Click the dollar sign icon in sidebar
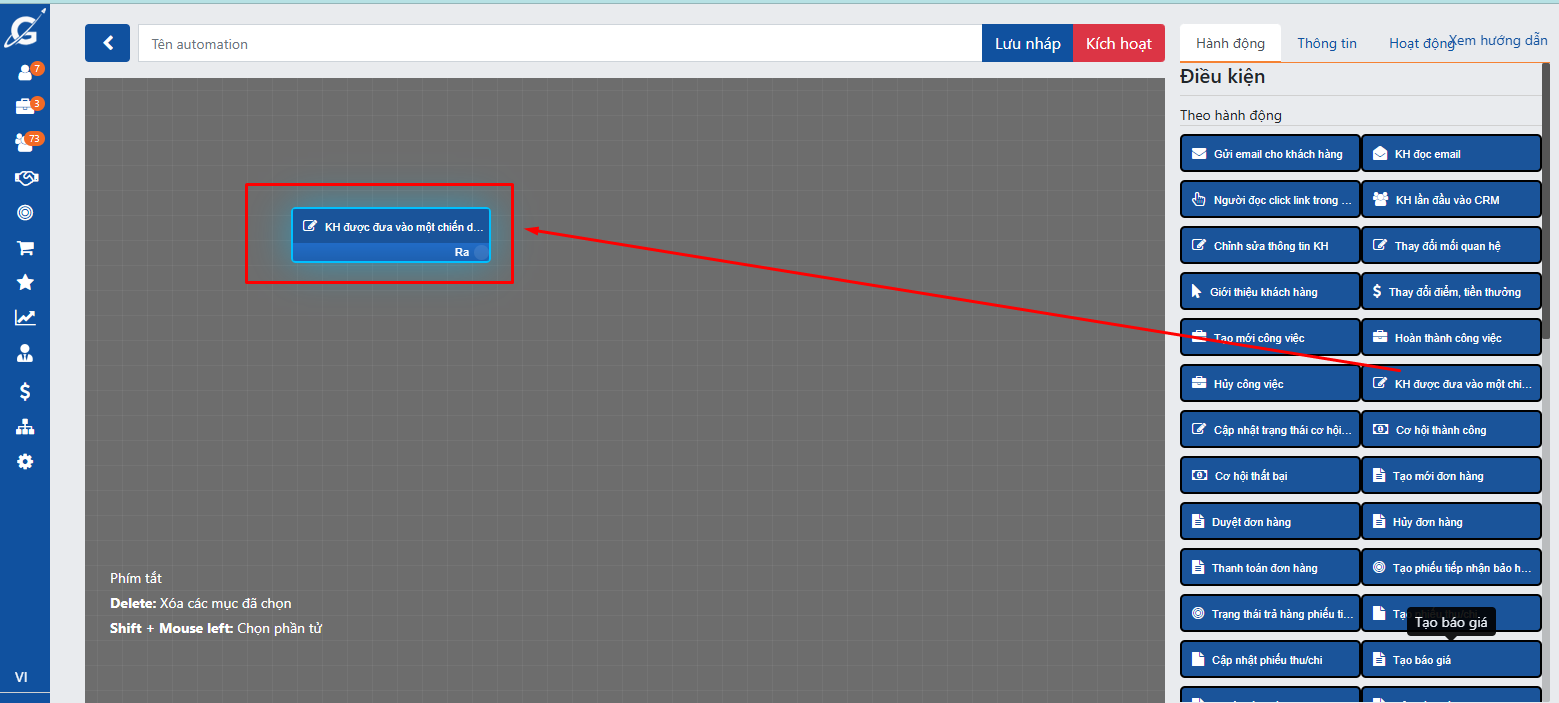Screen dimensions: 1559x703 (x=25, y=391)
